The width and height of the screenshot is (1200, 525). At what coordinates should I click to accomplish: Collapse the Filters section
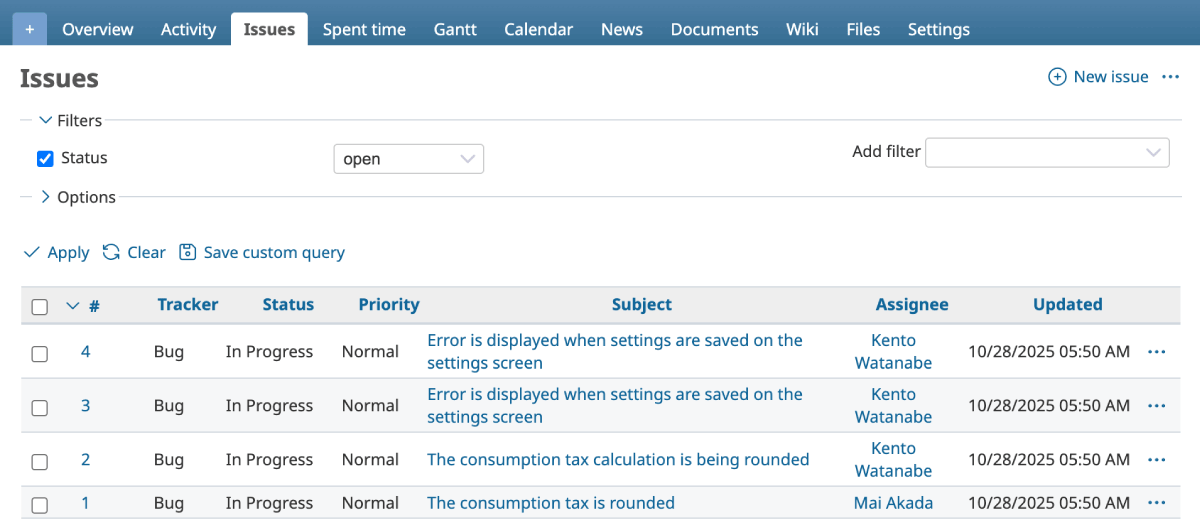pyautogui.click(x=46, y=120)
